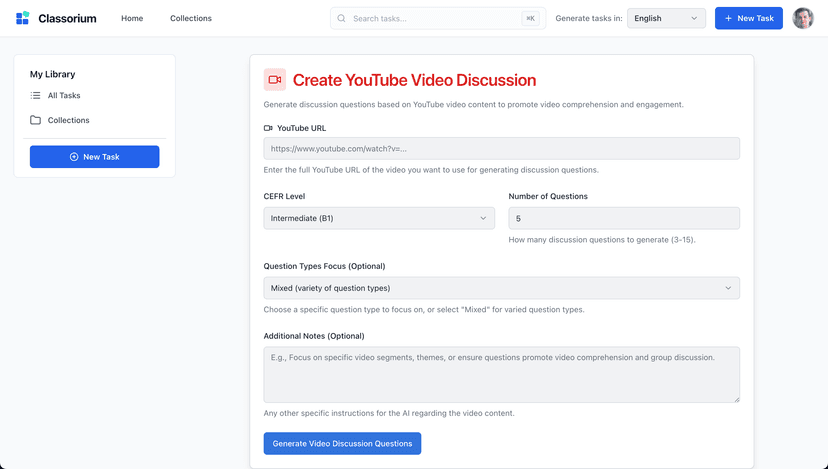Image resolution: width=828 pixels, height=469 pixels.
Task: Click into the Additional Notes textarea
Action: pos(501,374)
